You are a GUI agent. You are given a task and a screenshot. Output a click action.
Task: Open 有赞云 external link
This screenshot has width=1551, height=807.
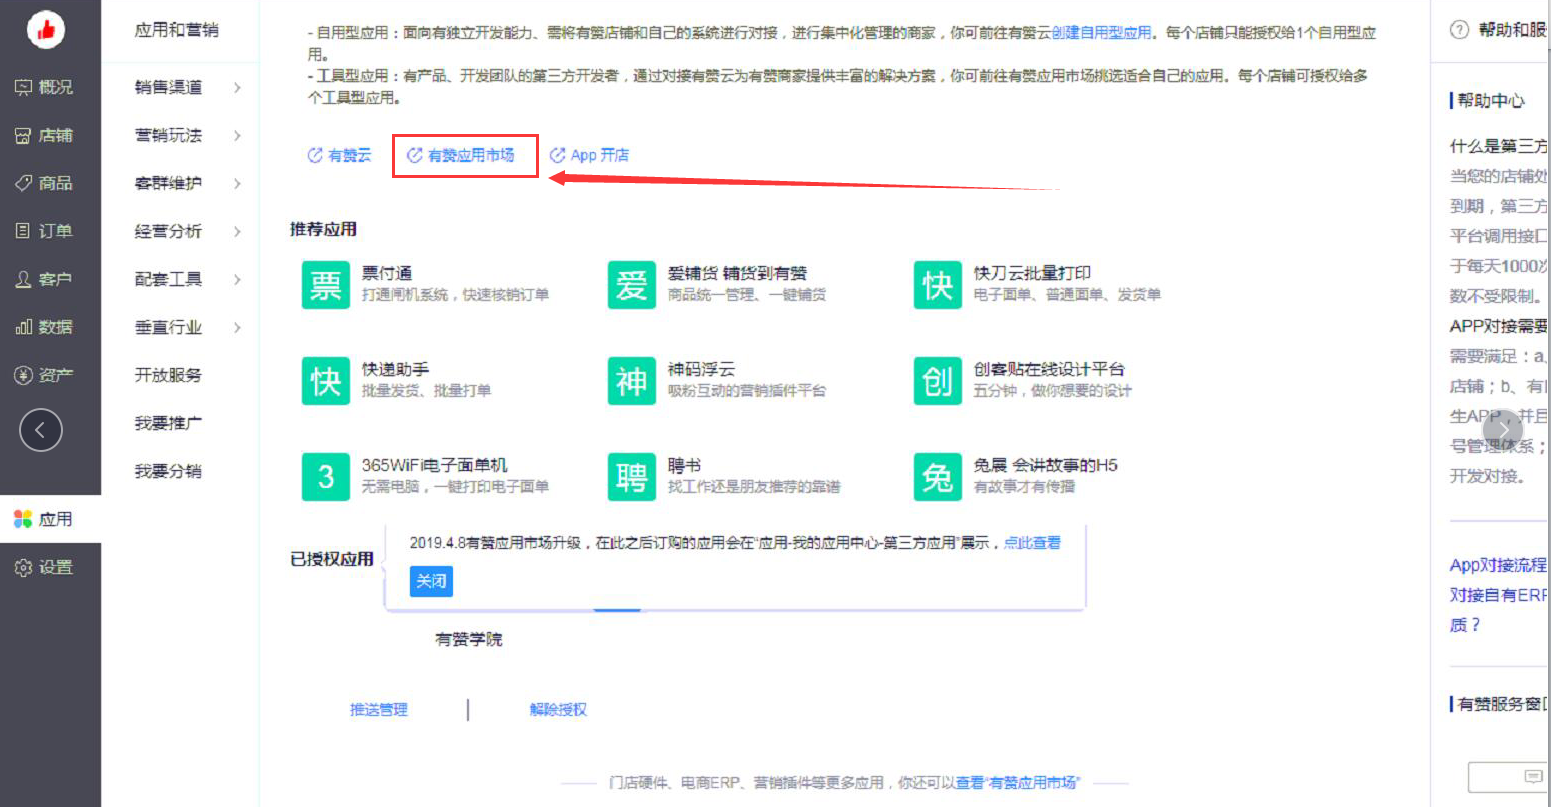(339, 155)
